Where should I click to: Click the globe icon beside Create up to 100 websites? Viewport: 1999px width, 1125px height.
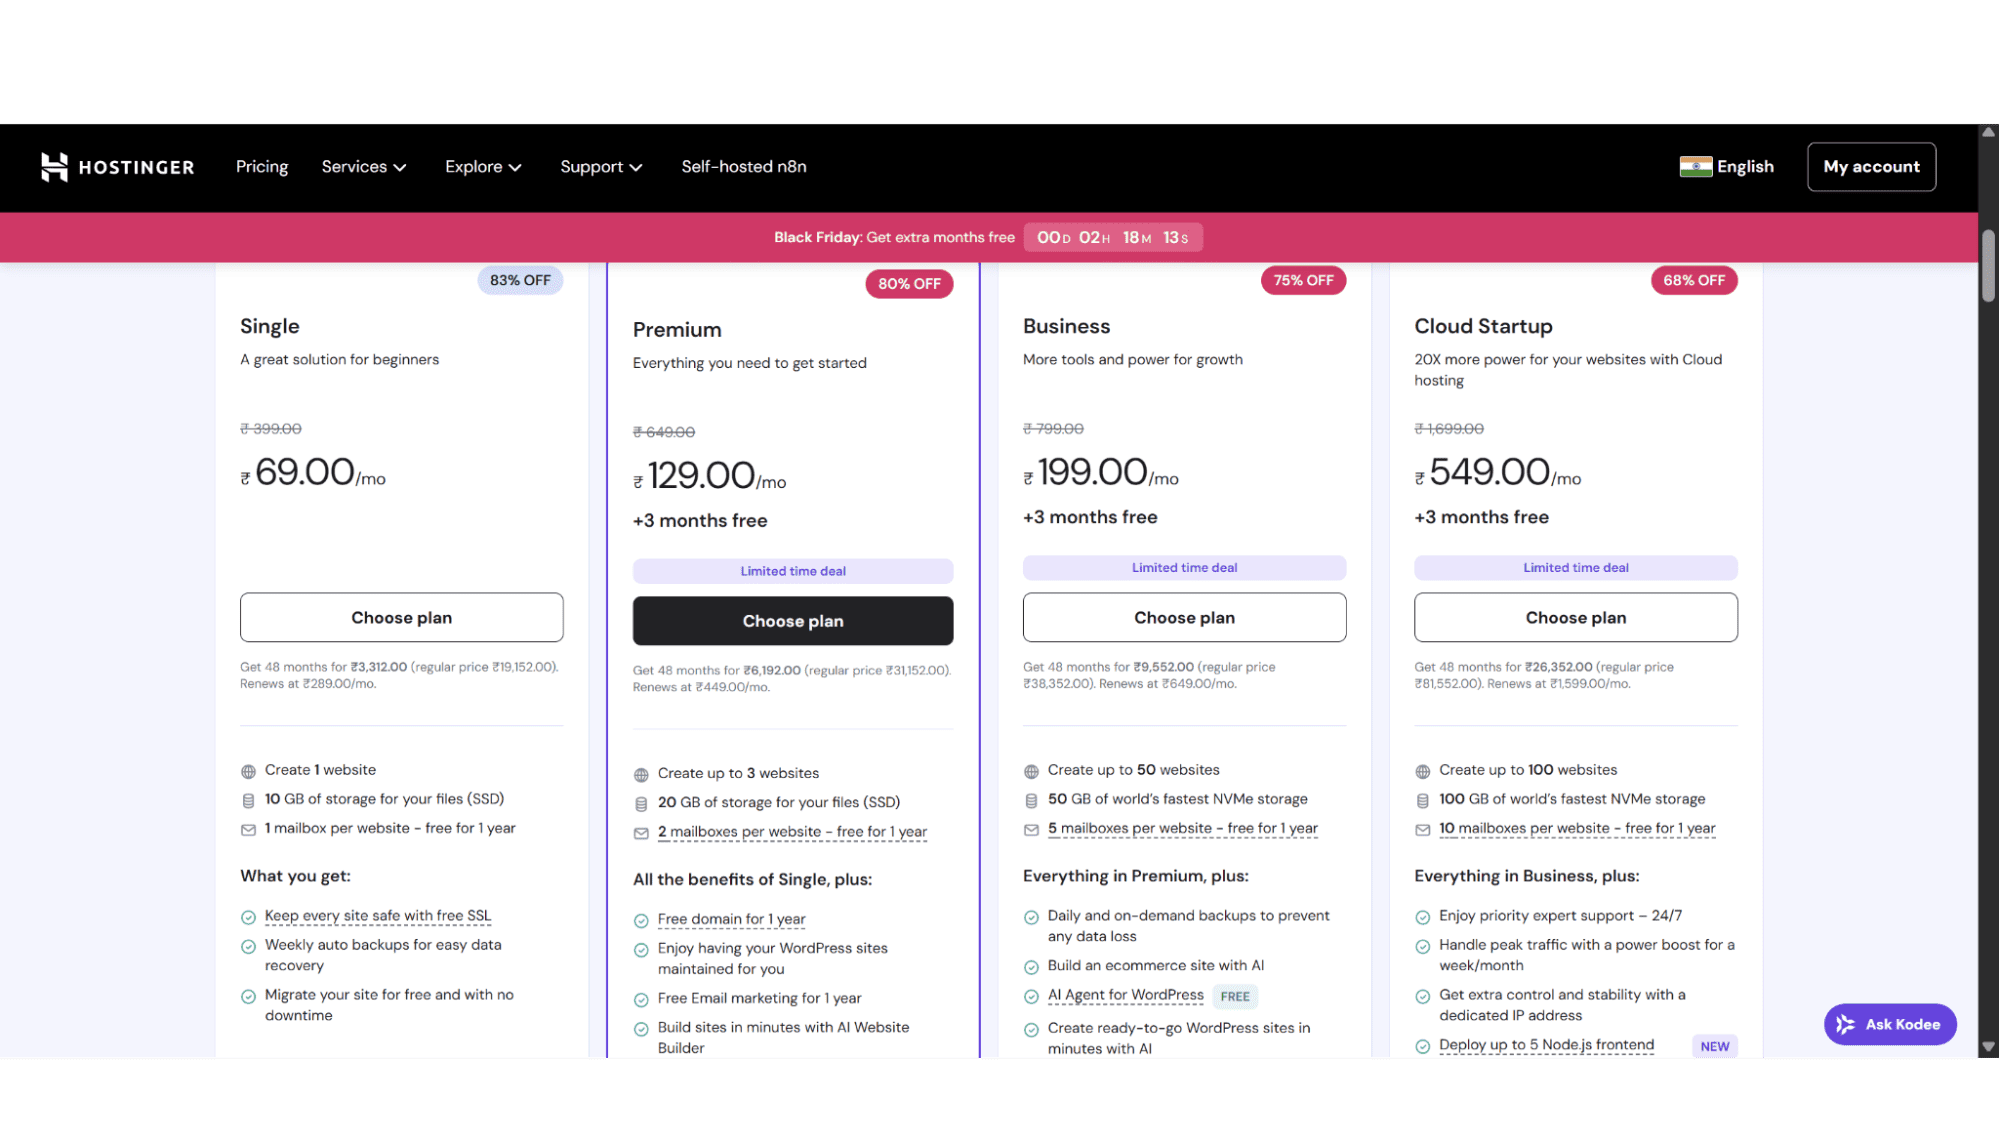[1422, 771]
